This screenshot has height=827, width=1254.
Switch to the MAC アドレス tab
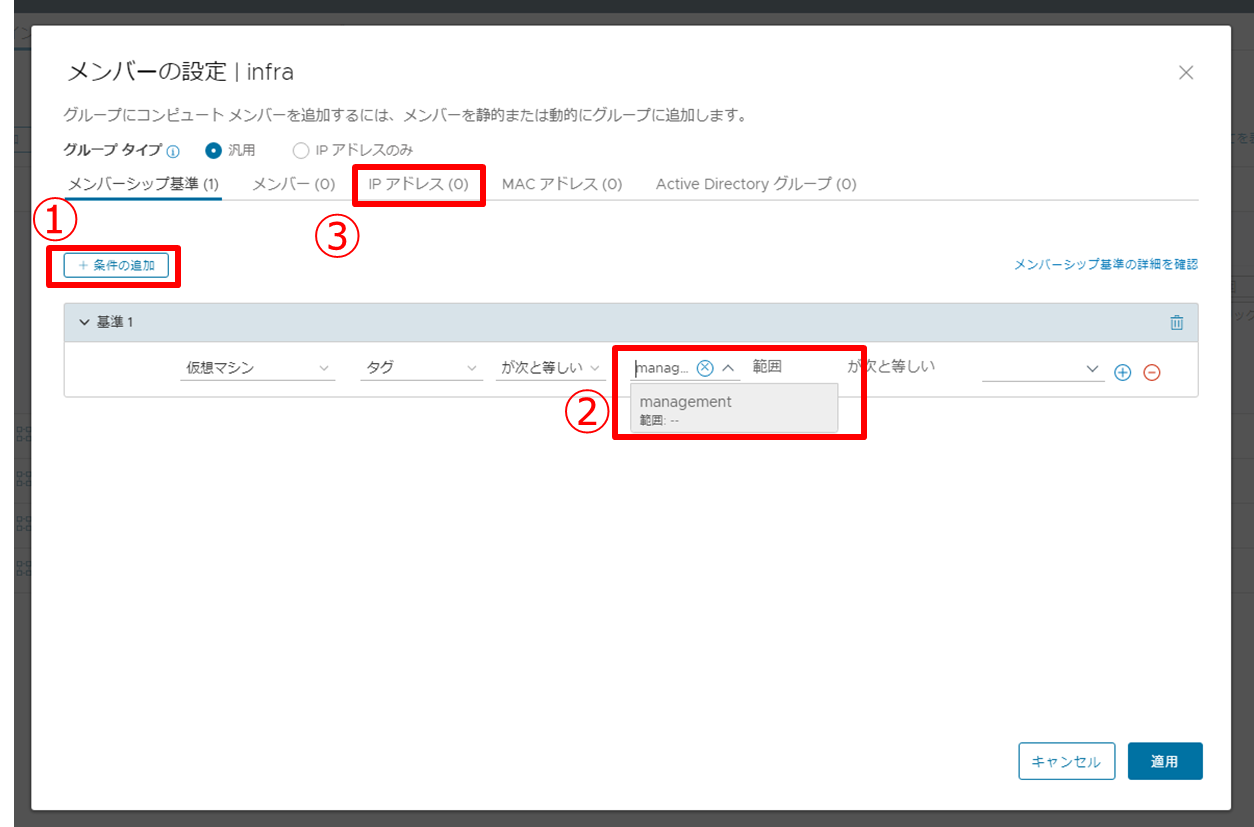click(x=561, y=184)
